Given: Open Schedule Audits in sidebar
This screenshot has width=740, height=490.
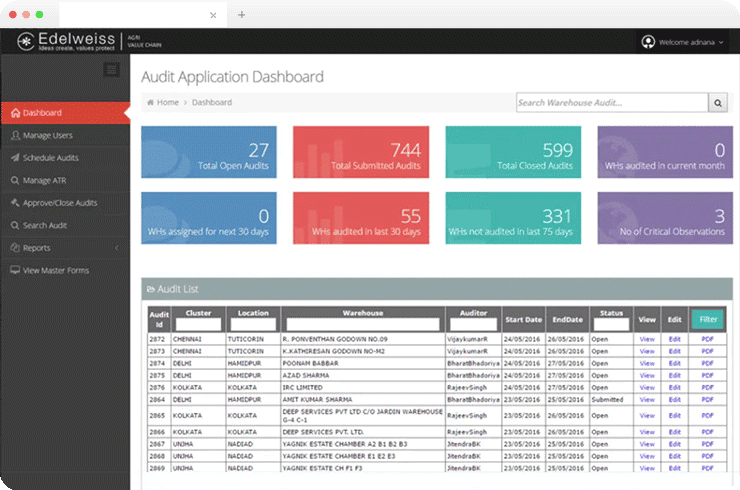Looking at the screenshot, I should pos(50,158).
